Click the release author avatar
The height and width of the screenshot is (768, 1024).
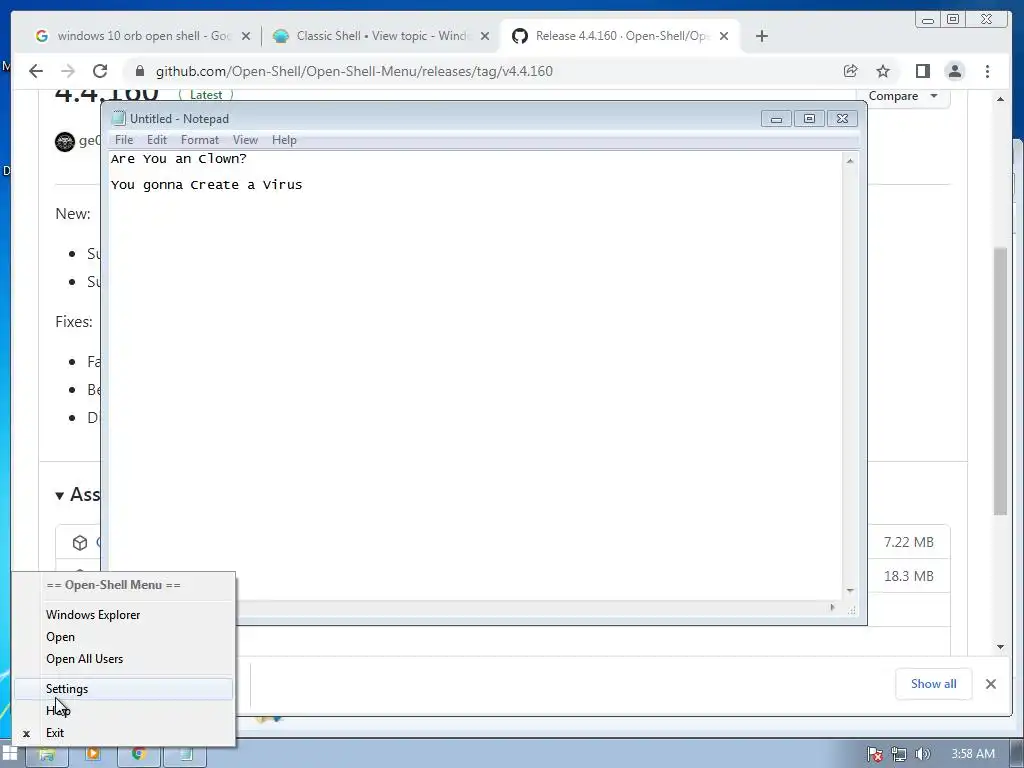pos(65,142)
